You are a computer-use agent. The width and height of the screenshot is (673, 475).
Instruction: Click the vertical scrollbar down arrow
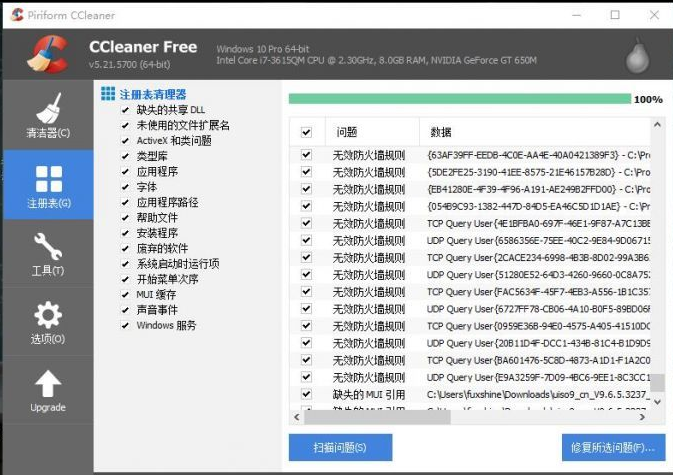(x=657, y=402)
